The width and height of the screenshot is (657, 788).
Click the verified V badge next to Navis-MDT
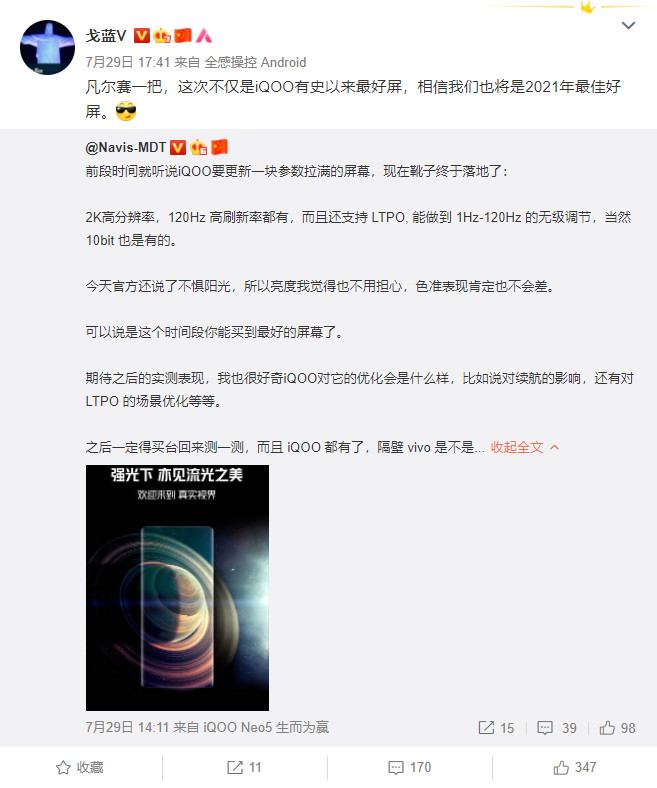[x=177, y=147]
